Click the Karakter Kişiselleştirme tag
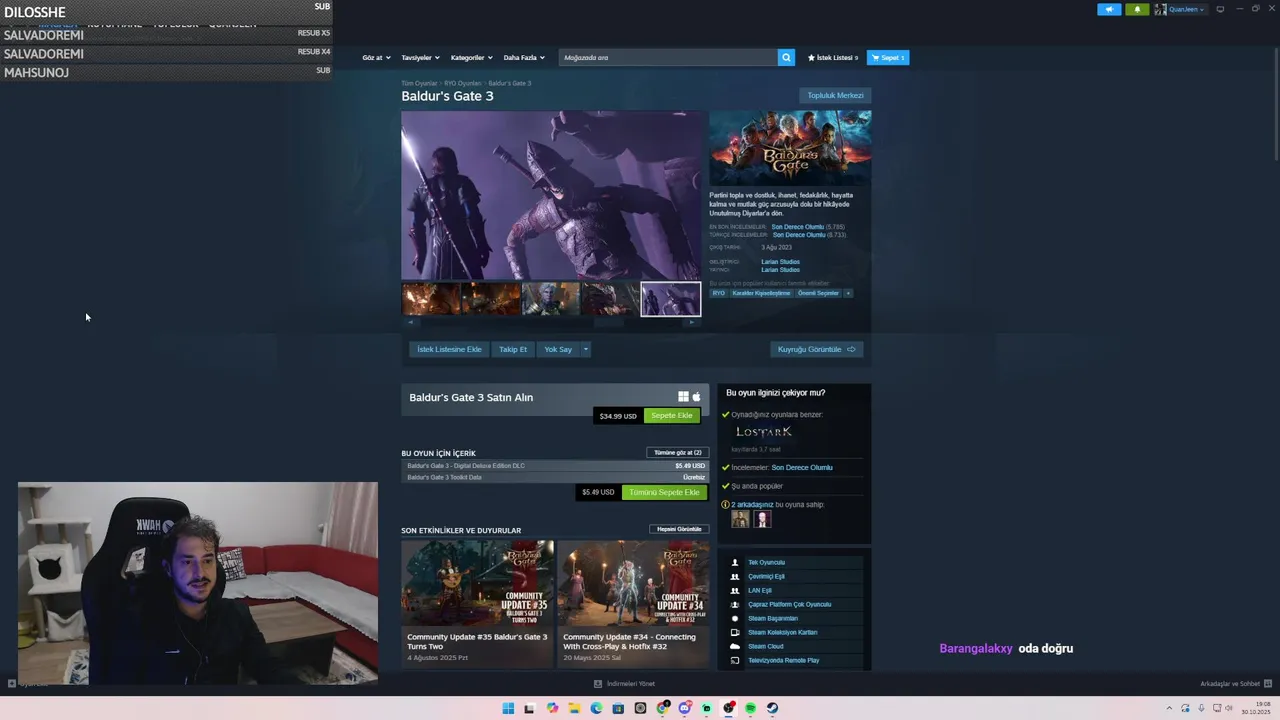This screenshot has width=1280, height=720. point(761,293)
